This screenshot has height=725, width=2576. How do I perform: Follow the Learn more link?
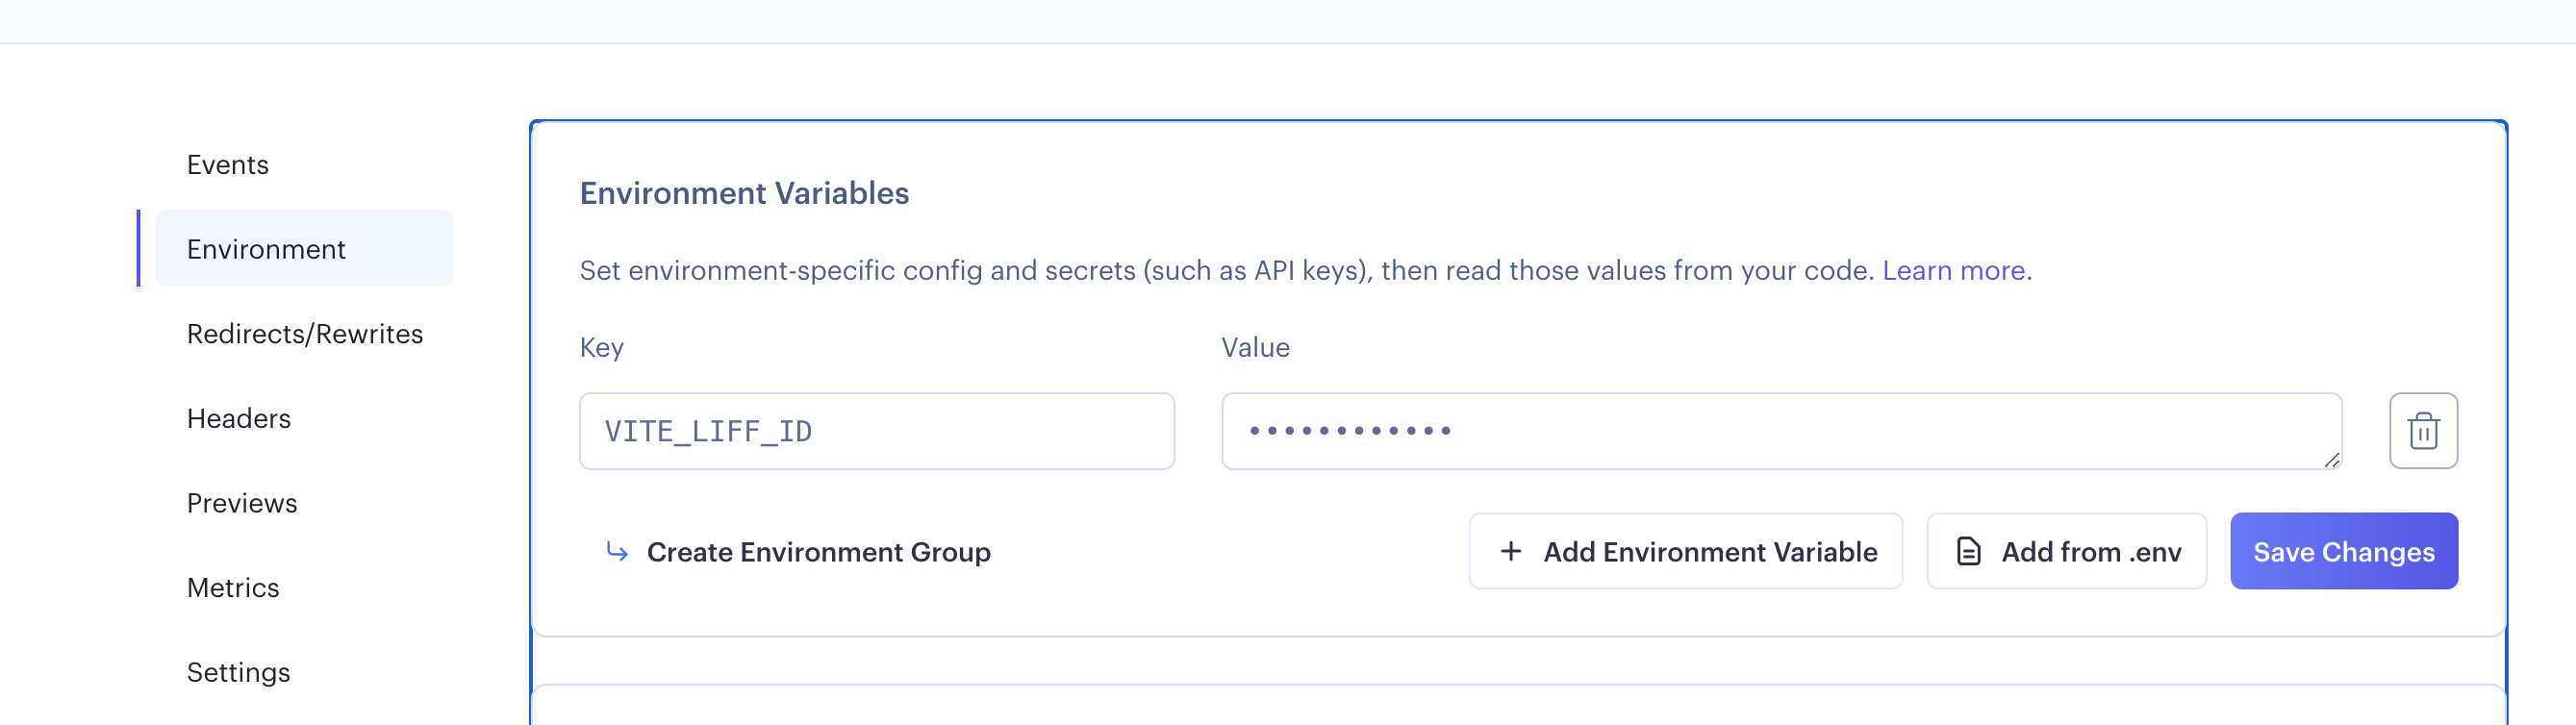tap(1953, 271)
